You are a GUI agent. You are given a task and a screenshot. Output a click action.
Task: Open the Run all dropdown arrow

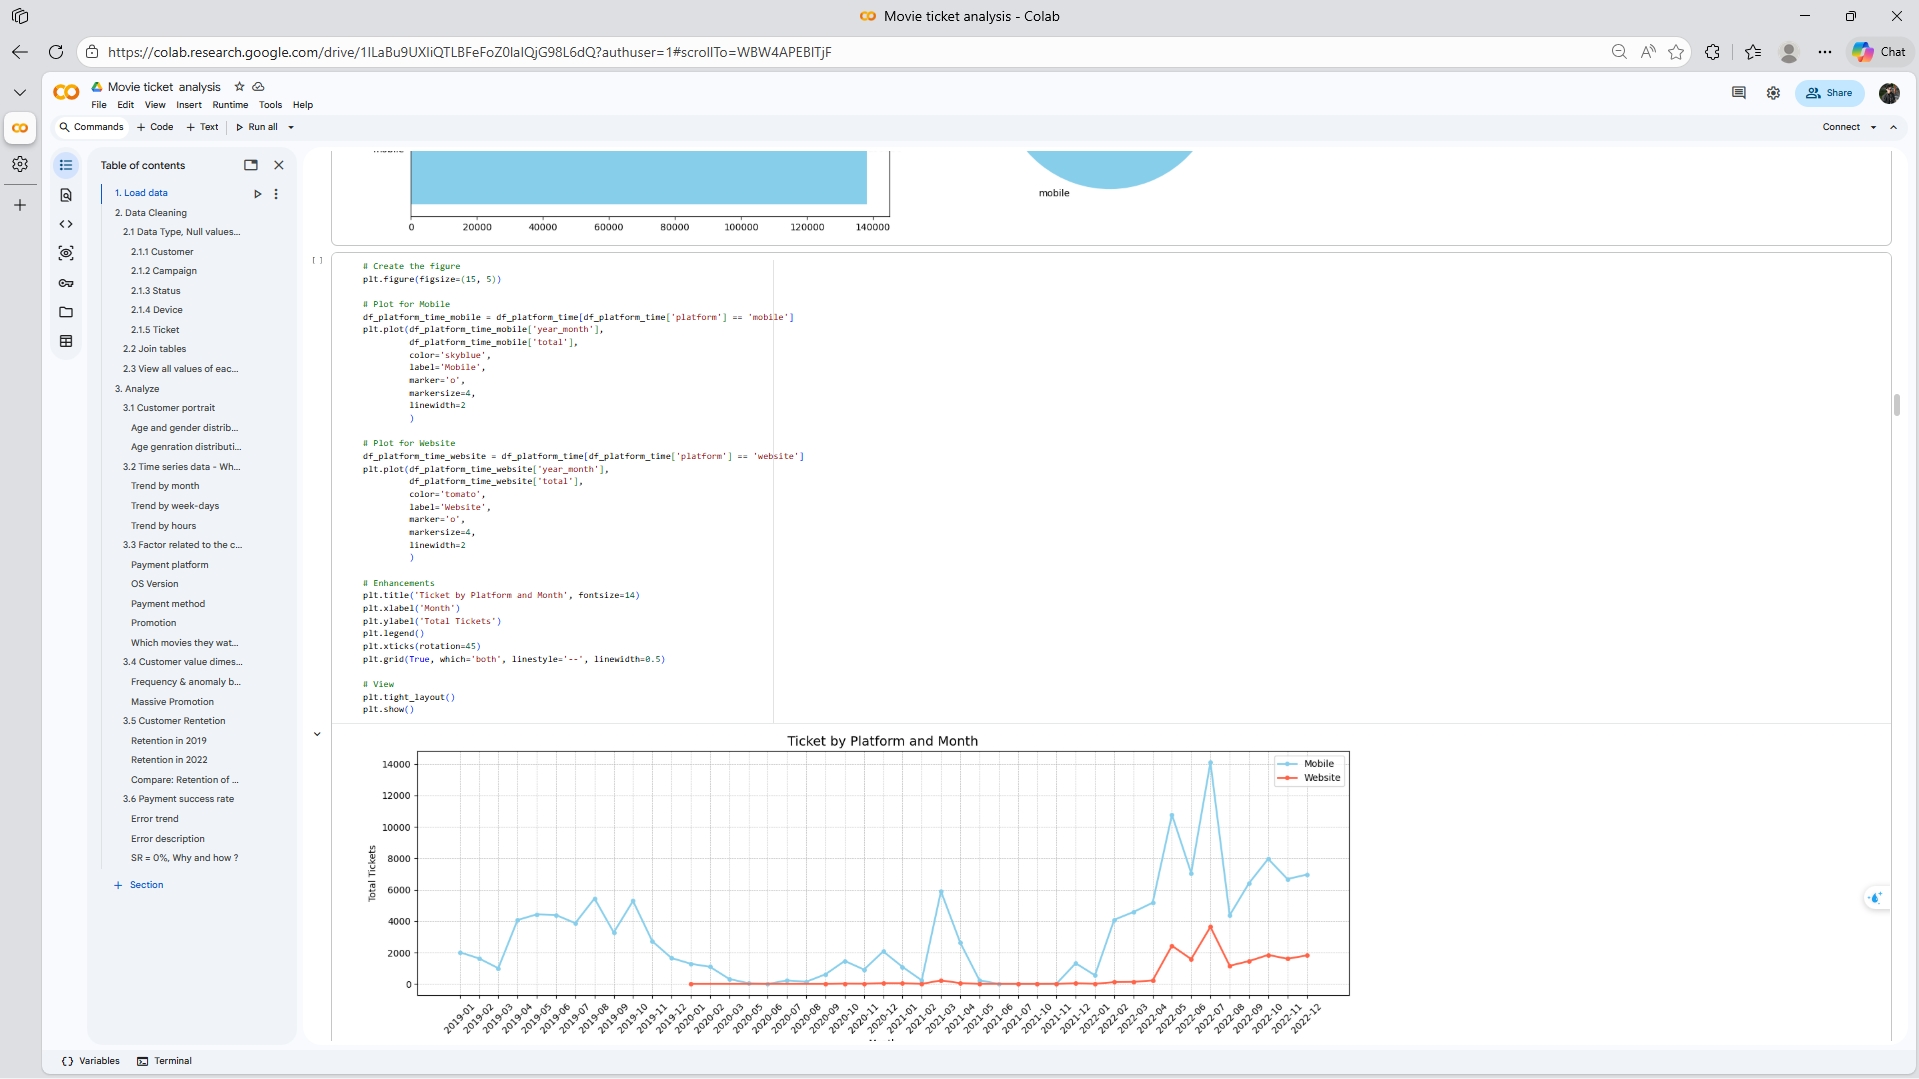[291, 128]
